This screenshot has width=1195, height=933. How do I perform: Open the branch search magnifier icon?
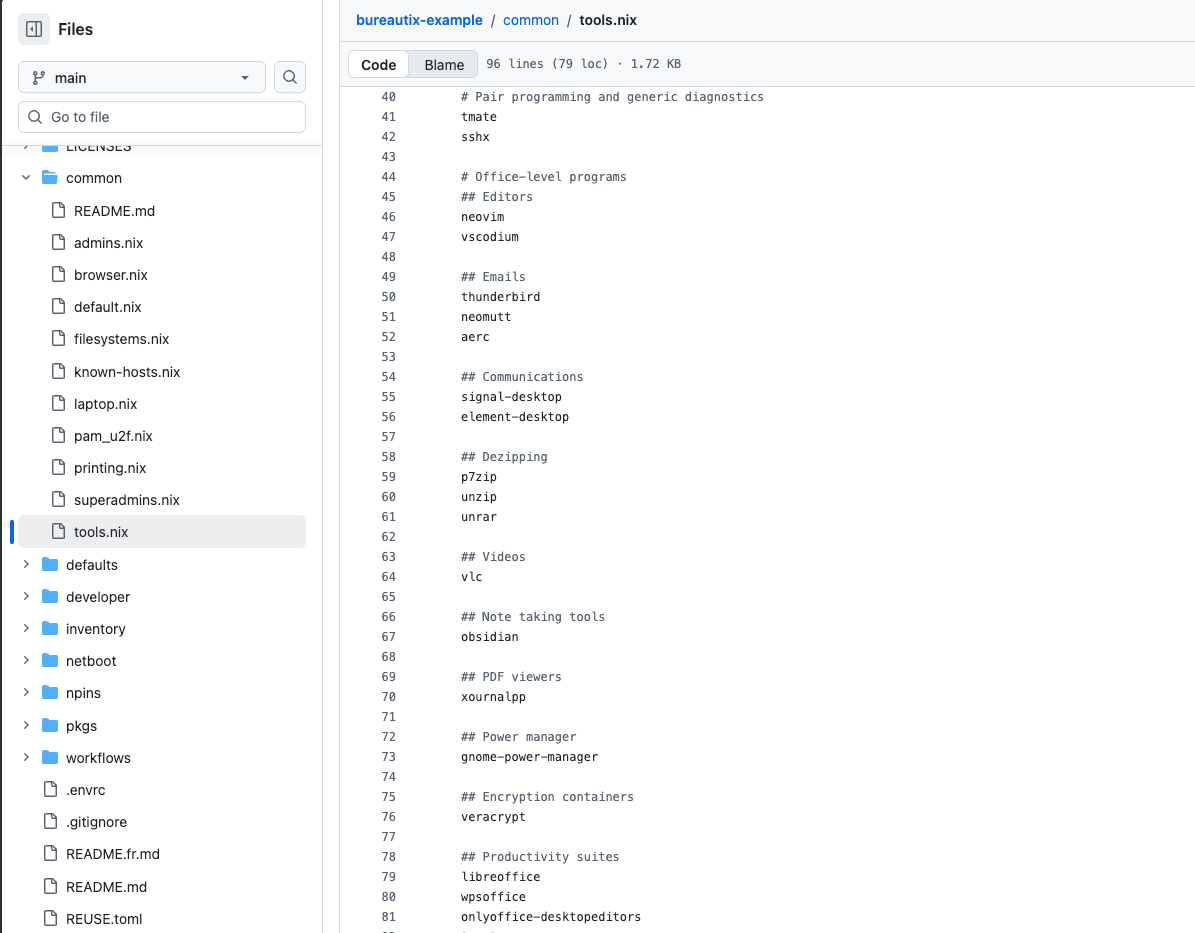[289, 77]
